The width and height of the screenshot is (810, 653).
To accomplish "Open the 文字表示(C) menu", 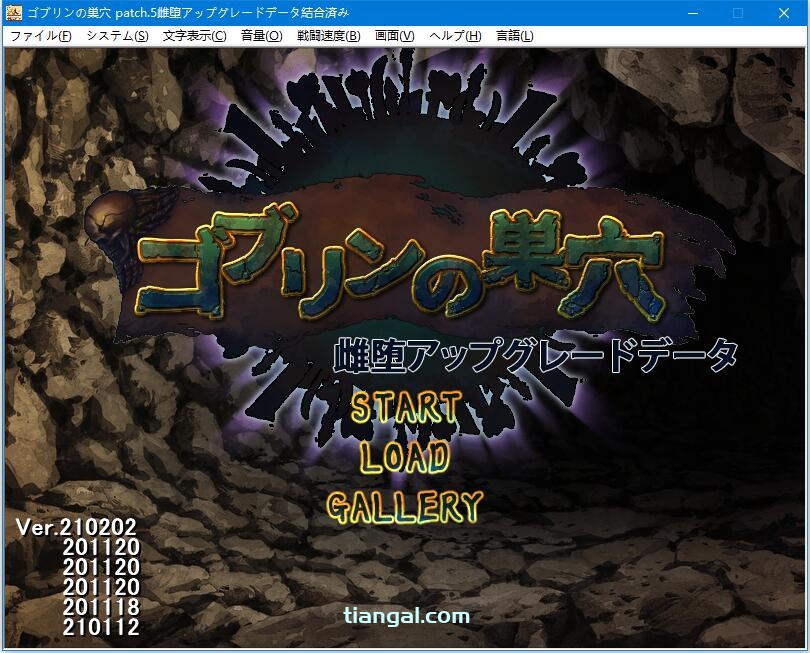I will 194,35.
